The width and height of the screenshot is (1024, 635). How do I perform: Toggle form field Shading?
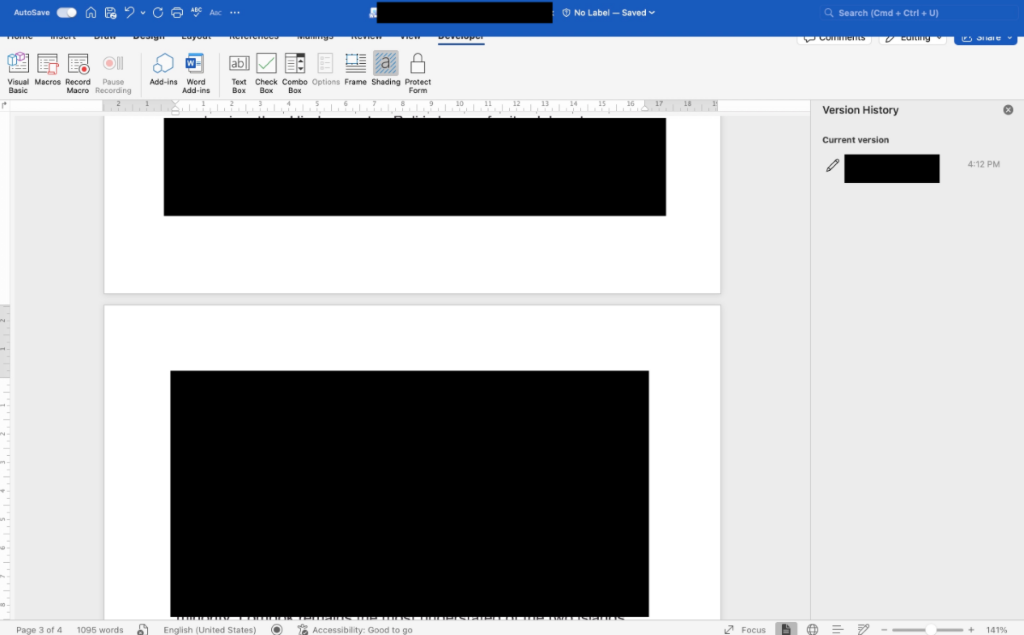point(386,69)
